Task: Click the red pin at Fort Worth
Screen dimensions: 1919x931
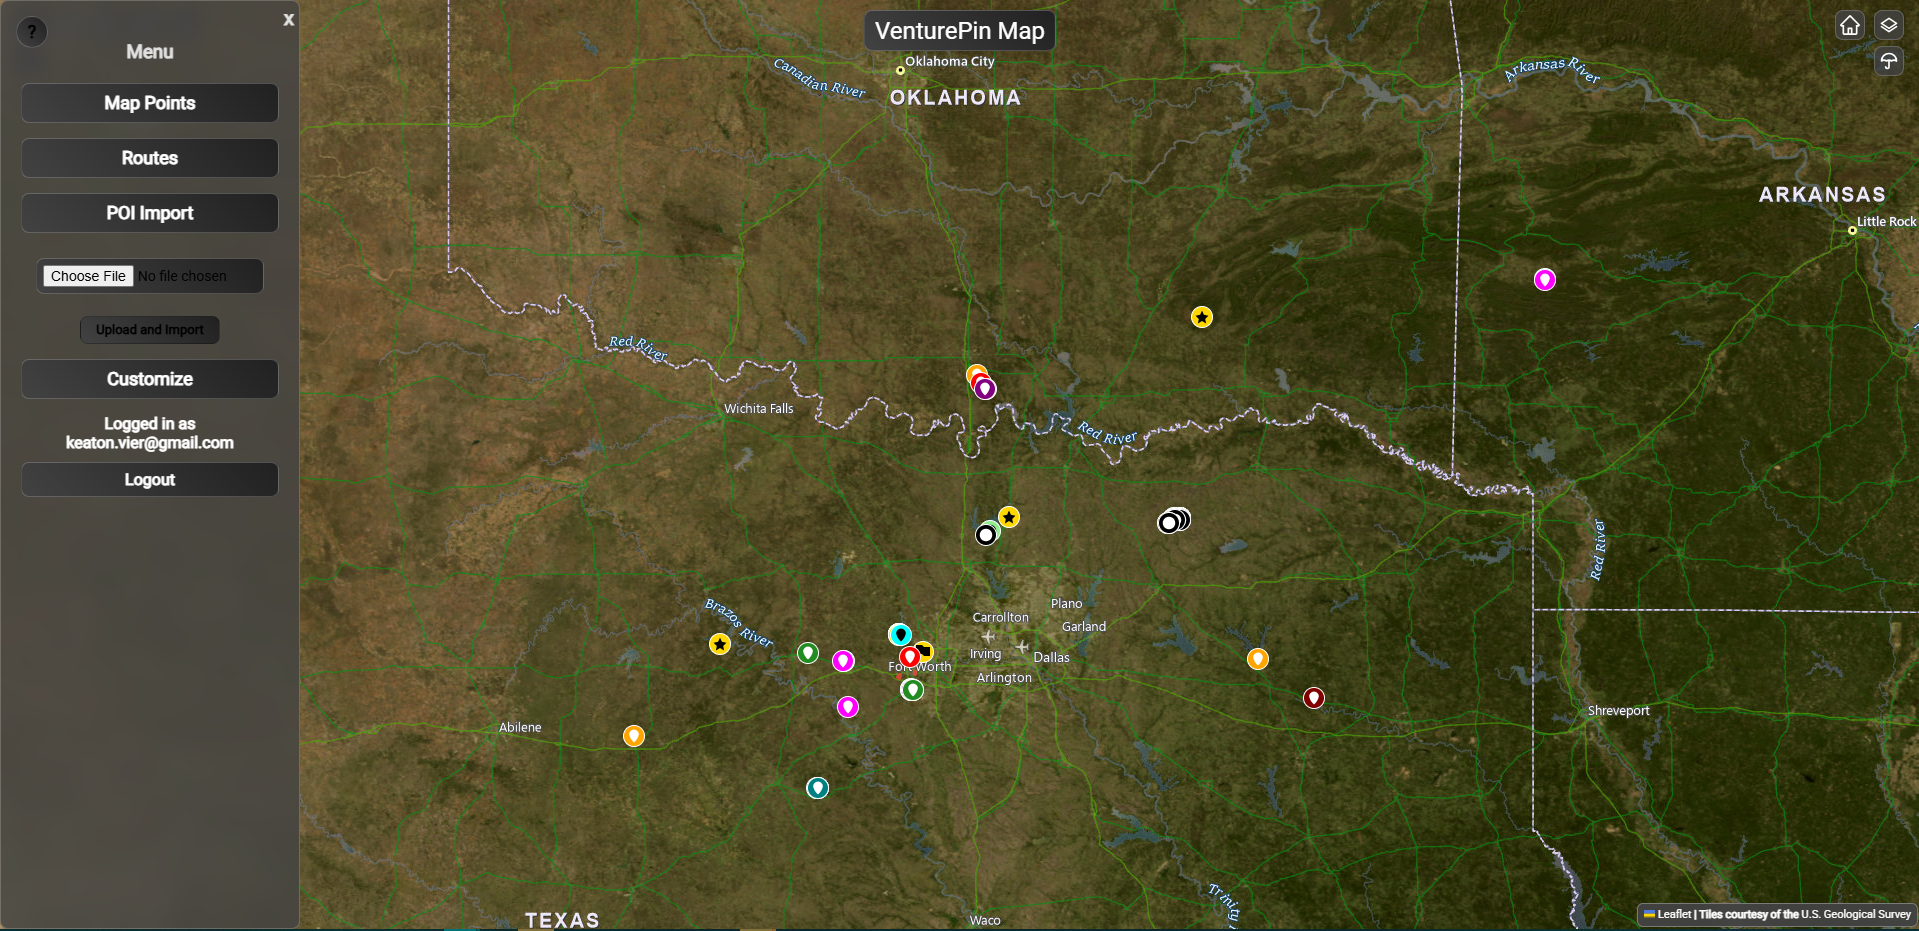Action: [x=909, y=657]
